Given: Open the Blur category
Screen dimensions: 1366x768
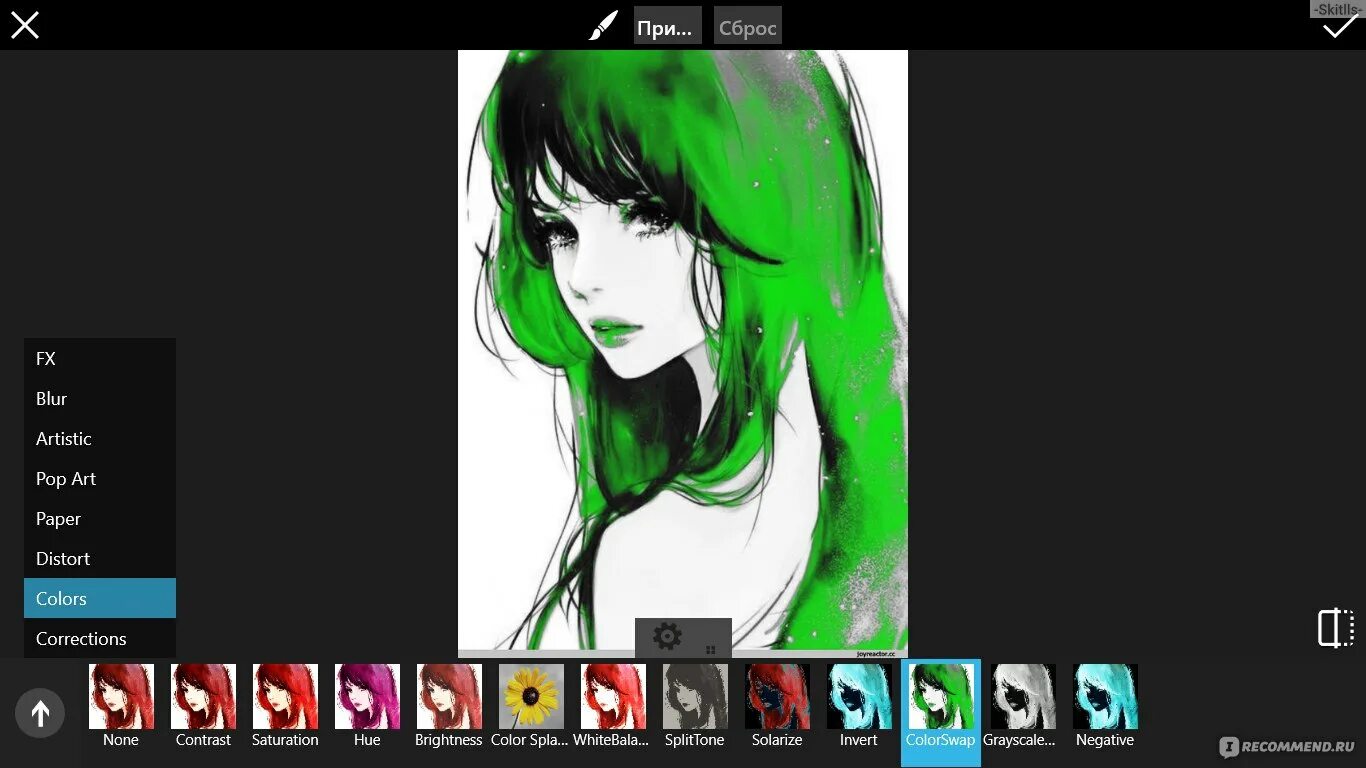Looking at the screenshot, I should [100, 398].
